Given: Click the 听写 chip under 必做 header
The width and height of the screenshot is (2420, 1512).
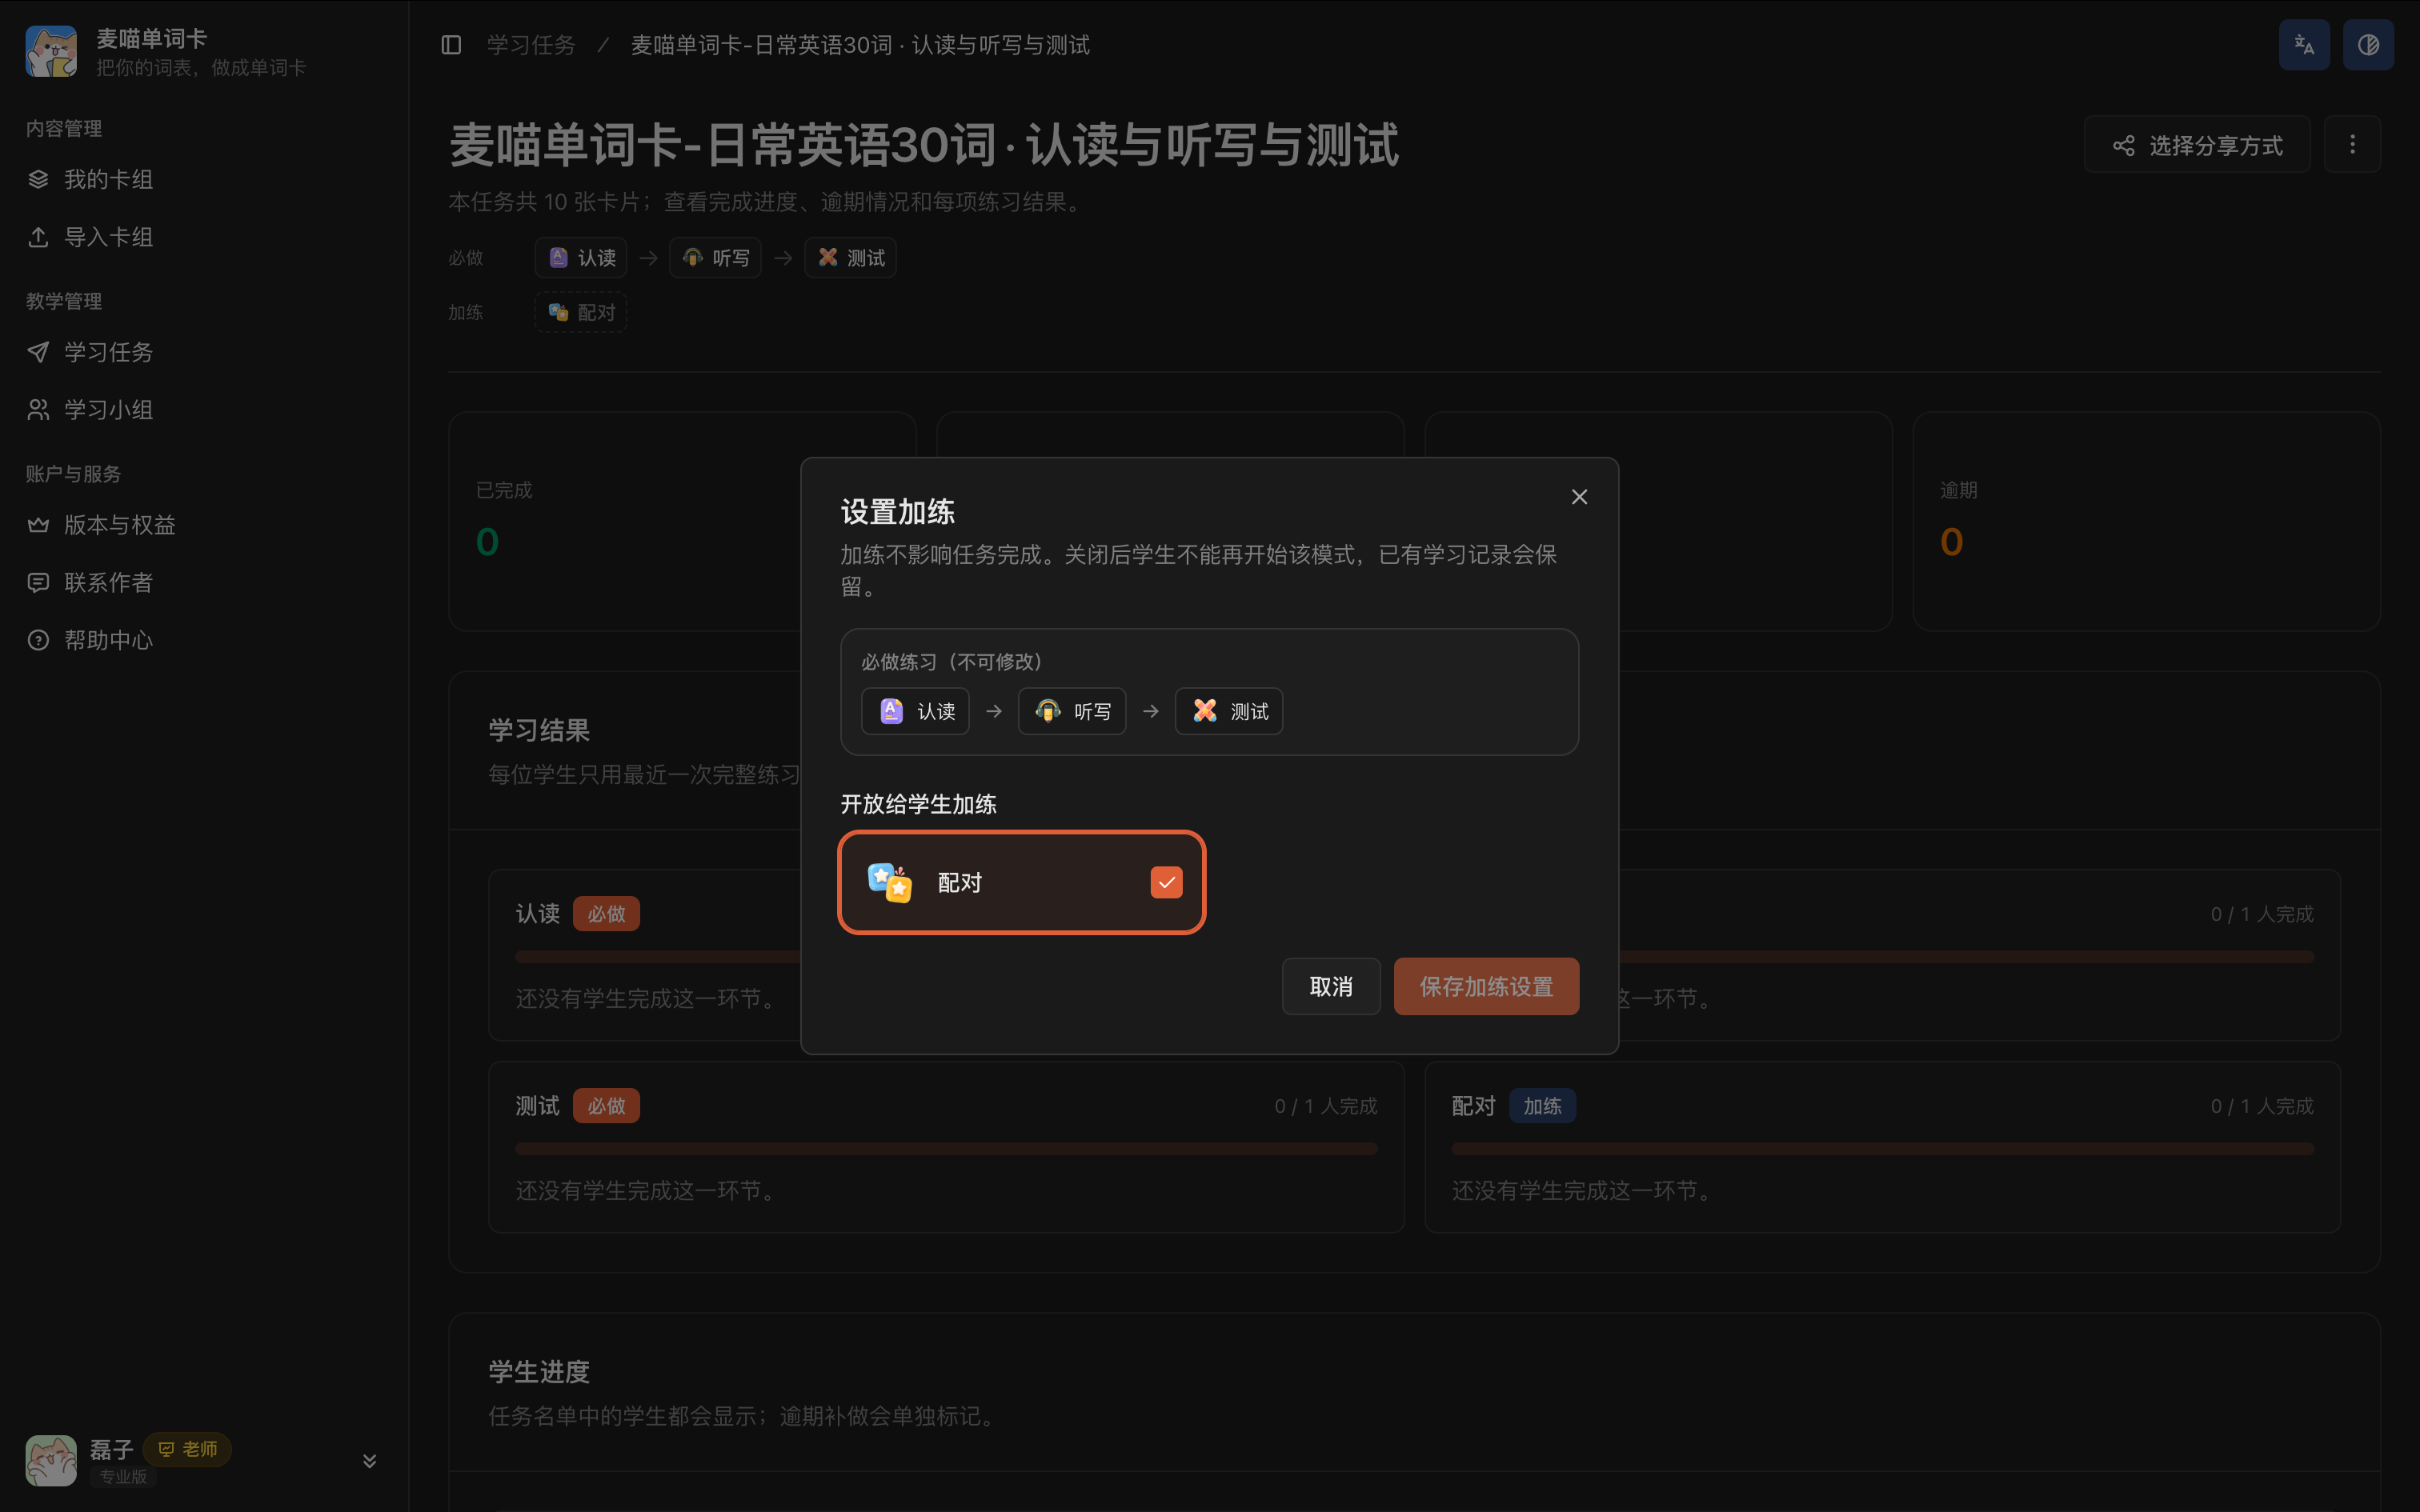Looking at the screenshot, I should pyautogui.click(x=715, y=258).
